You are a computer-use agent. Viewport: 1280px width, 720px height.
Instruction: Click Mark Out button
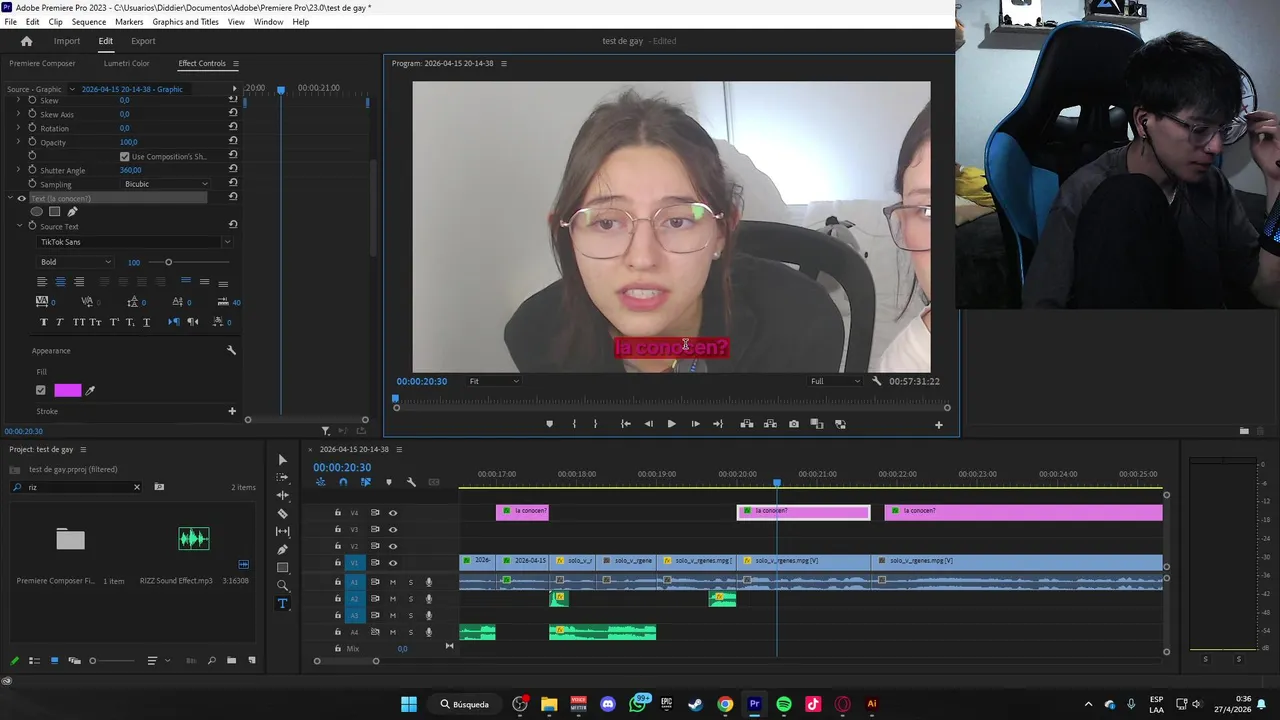click(x=595, y=424)
